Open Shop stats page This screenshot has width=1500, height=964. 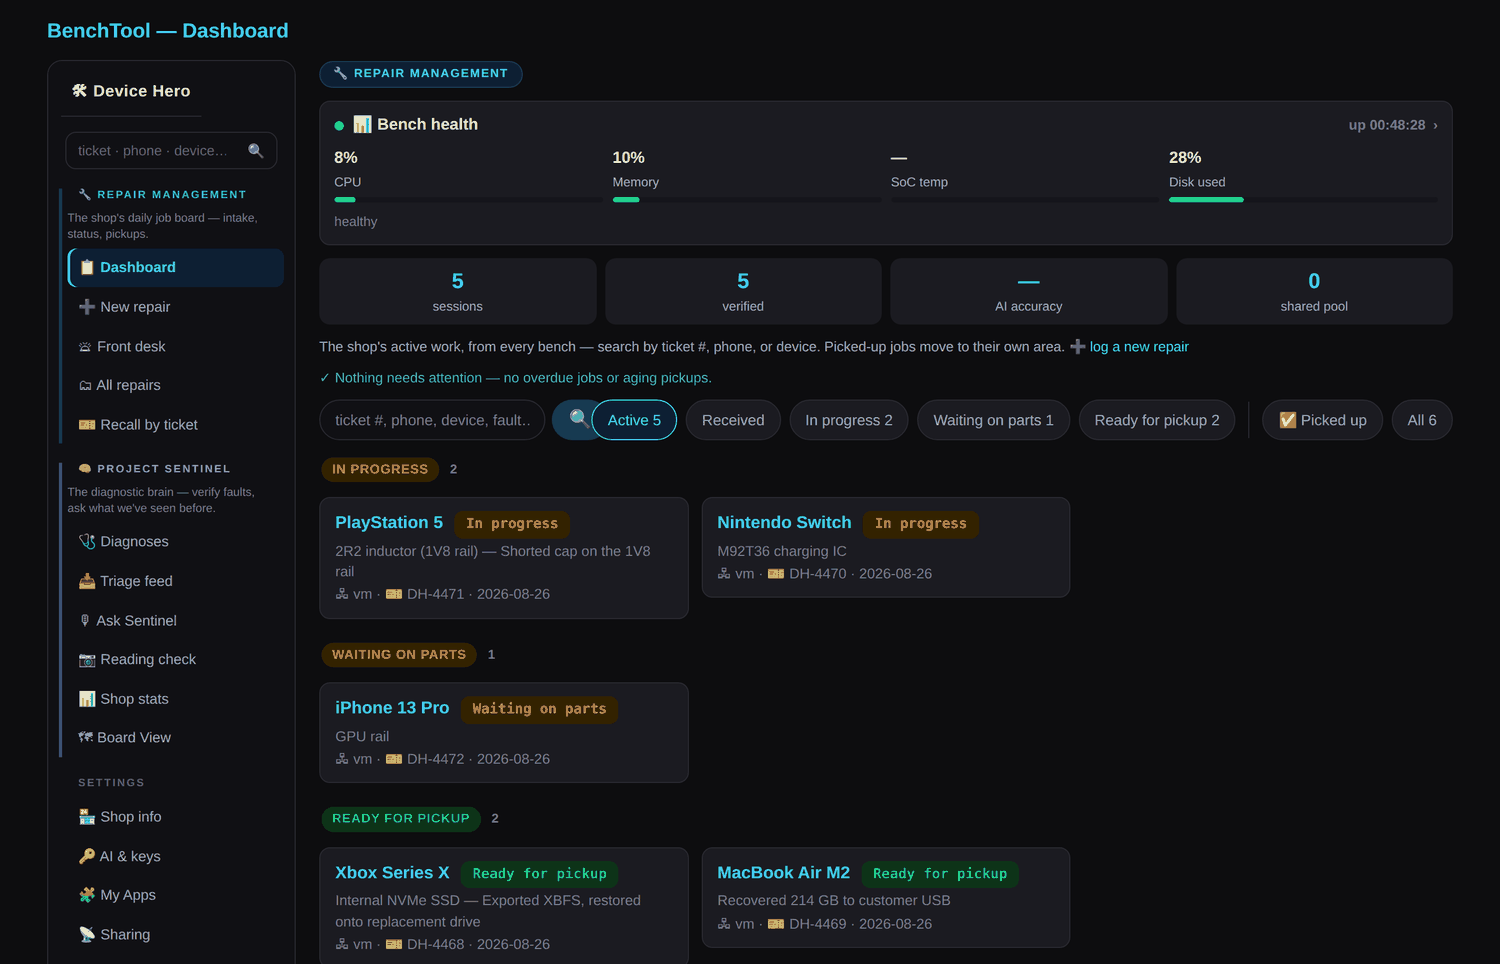click(176, 699)
